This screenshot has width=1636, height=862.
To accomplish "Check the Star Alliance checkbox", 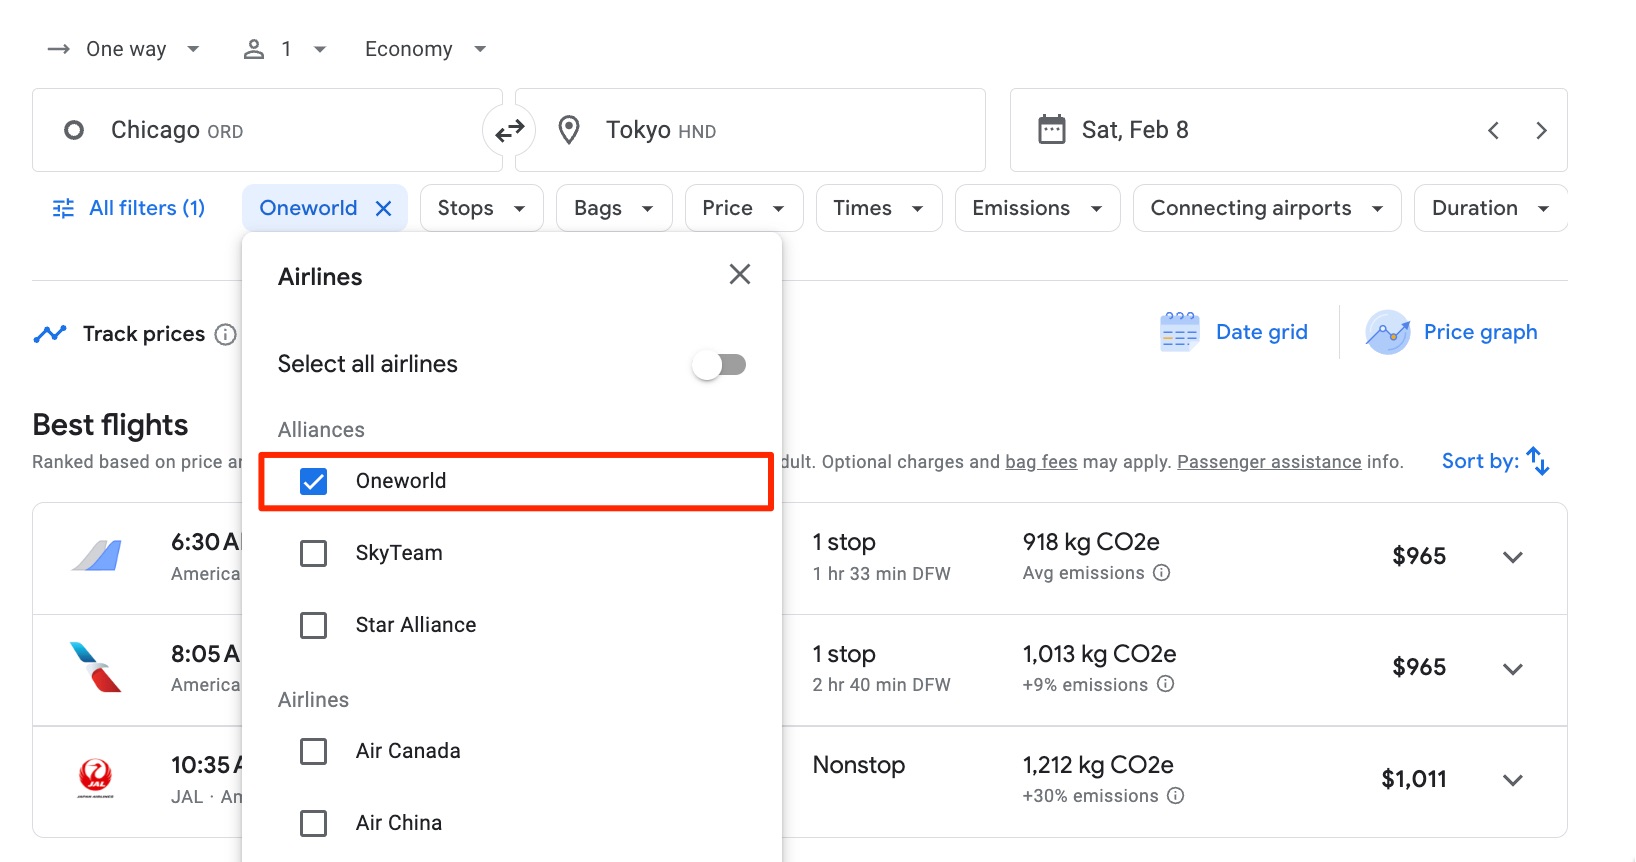I will click(x=314, y=625).
